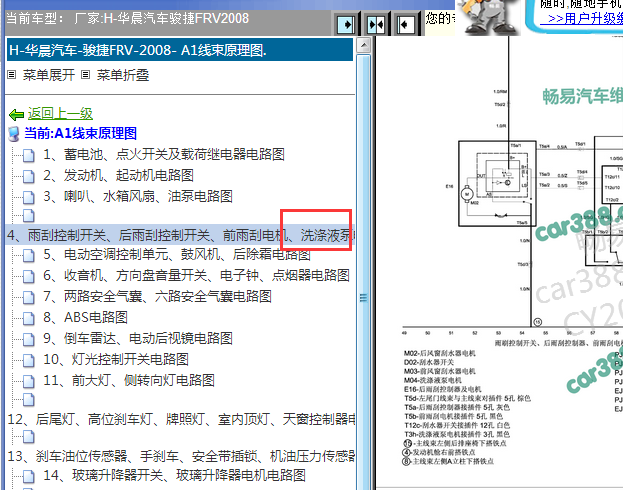Click the document icon for 8、ABS电路图

pyautogui.click(x=29, y=318)
